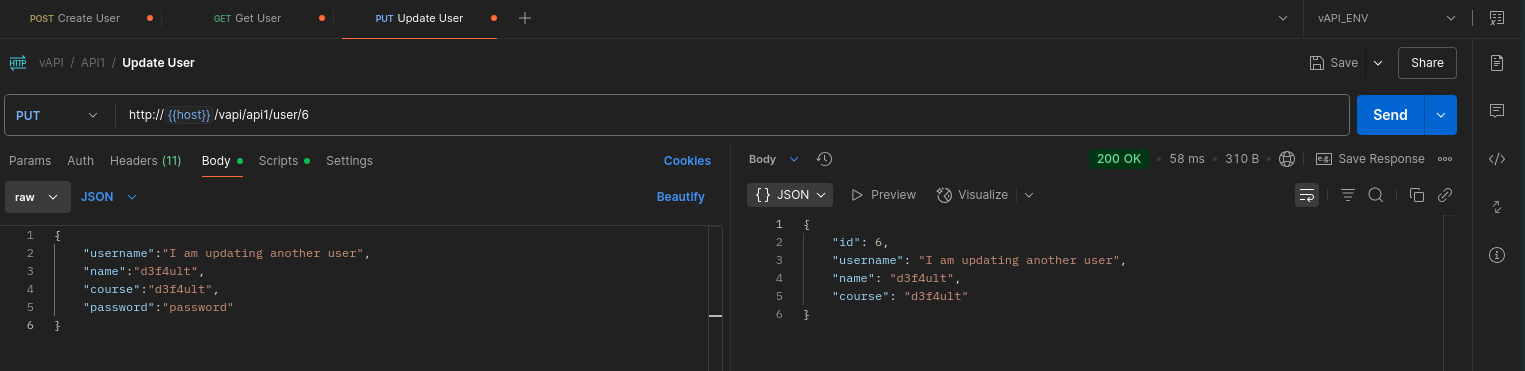Copy response body icon

pos(1416,195)
